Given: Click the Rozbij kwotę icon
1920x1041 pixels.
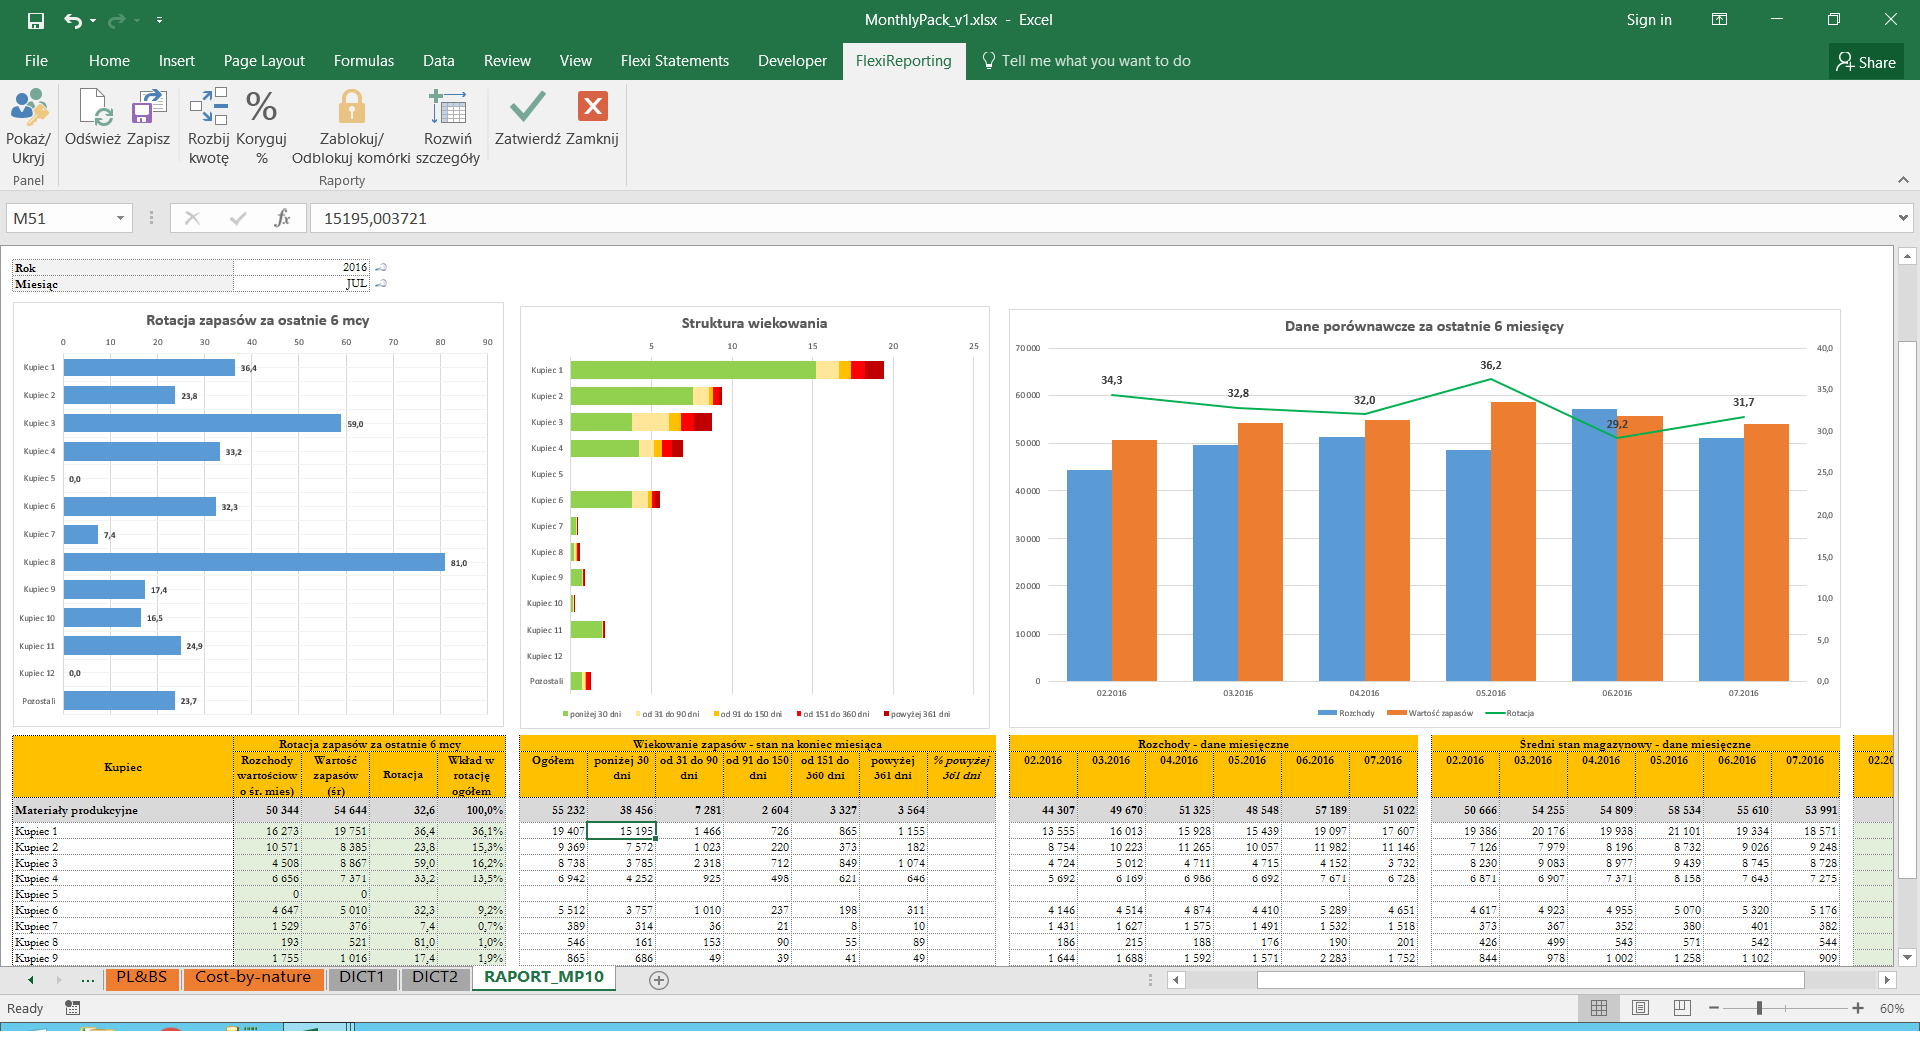Looking at the screenshot, I should [208, 108].
